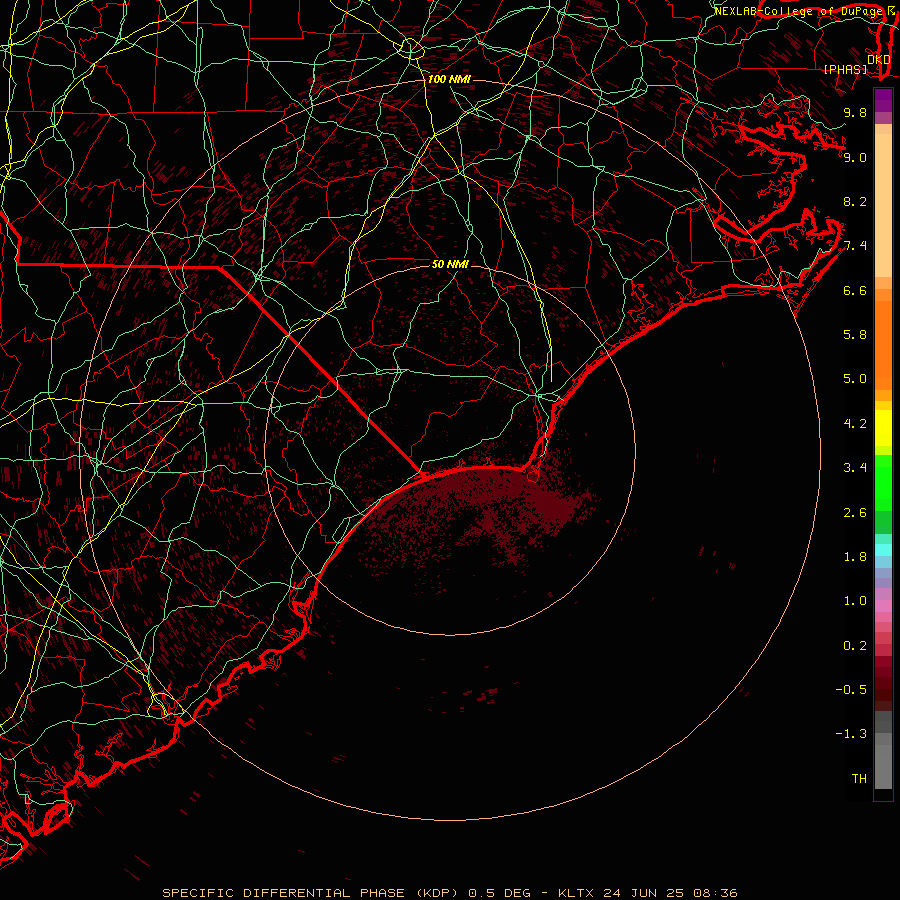Select the 9.0 value on the color scale
The width and height of the screenshot is (900, 900).
click(x=855, y=157)
